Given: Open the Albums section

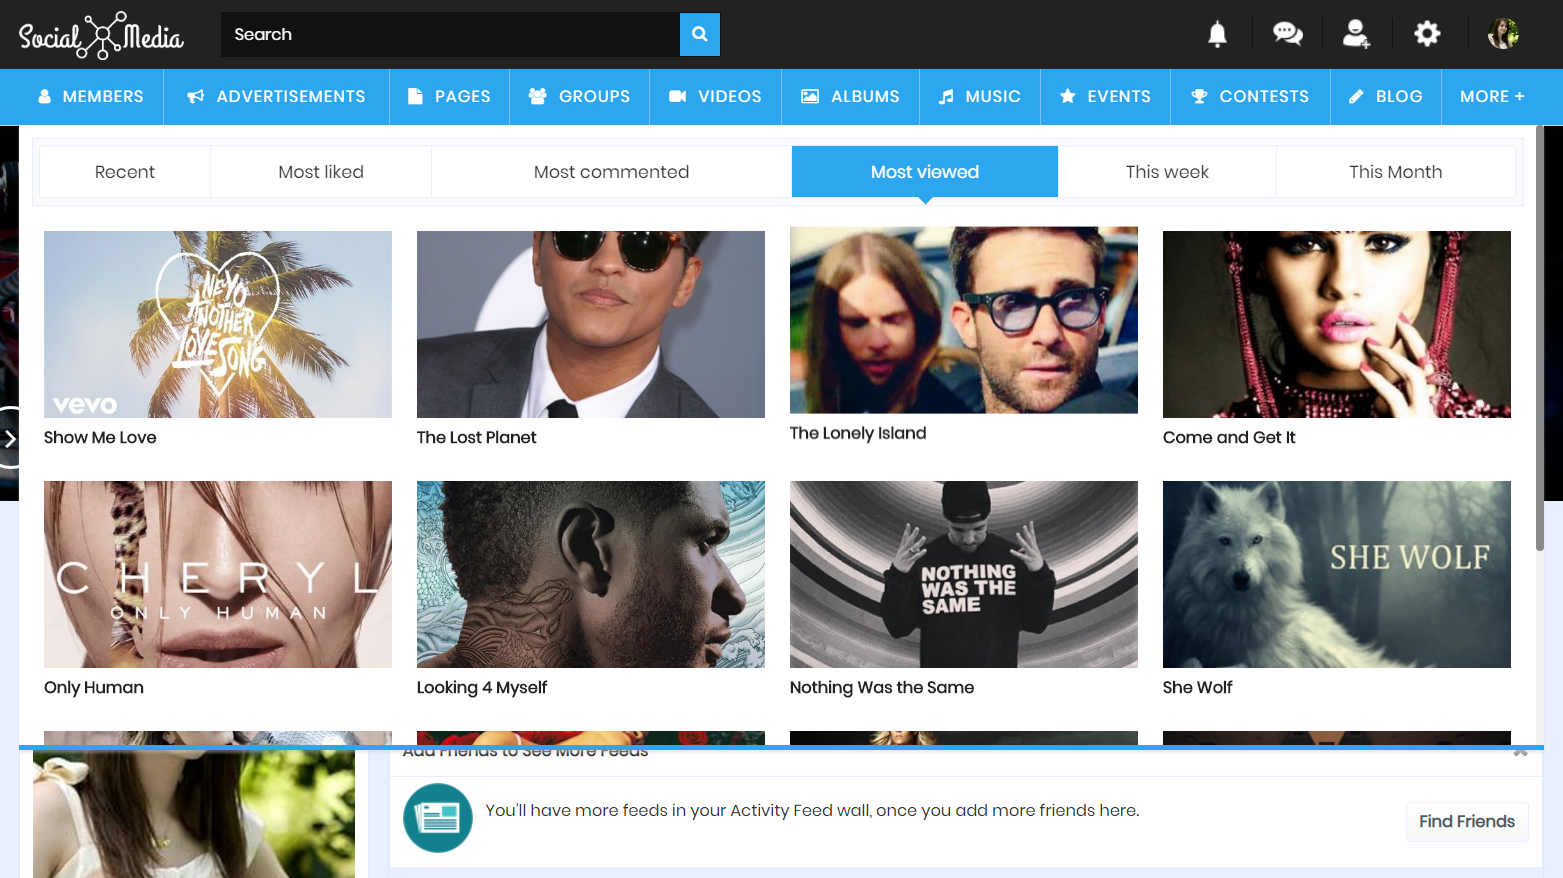Looking at the screenshot, I should [x=850, y=96].
